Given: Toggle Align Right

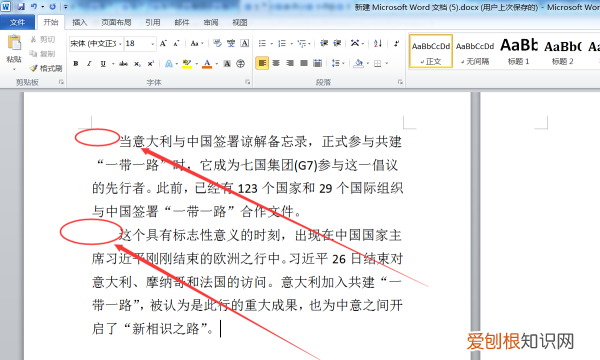Looking at the screenshot, I should (x=290, y=63).
